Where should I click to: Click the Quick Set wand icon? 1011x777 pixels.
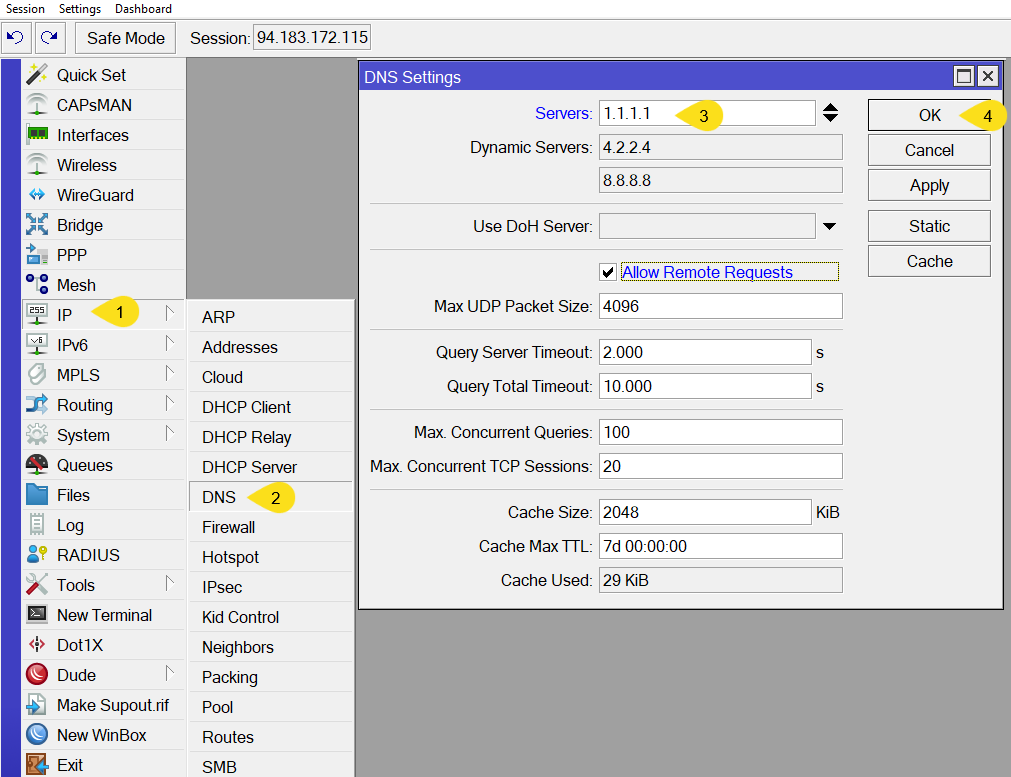pos(37,75)
